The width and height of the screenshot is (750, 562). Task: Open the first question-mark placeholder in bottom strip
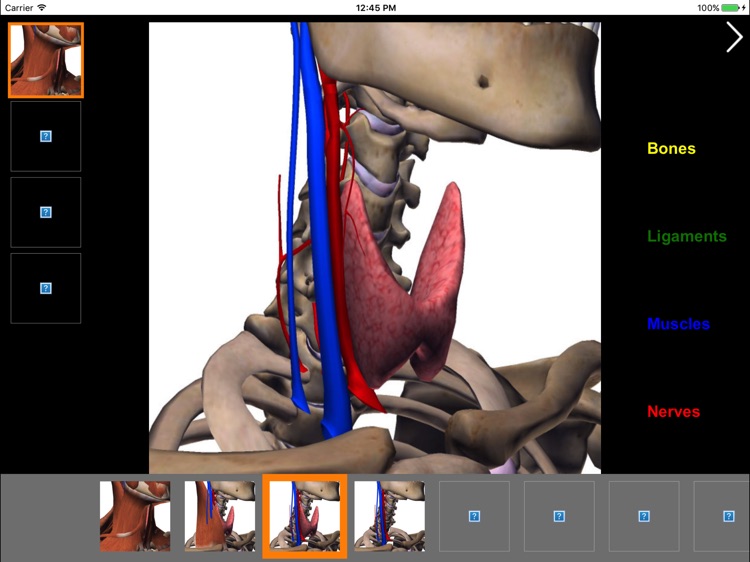474,516
